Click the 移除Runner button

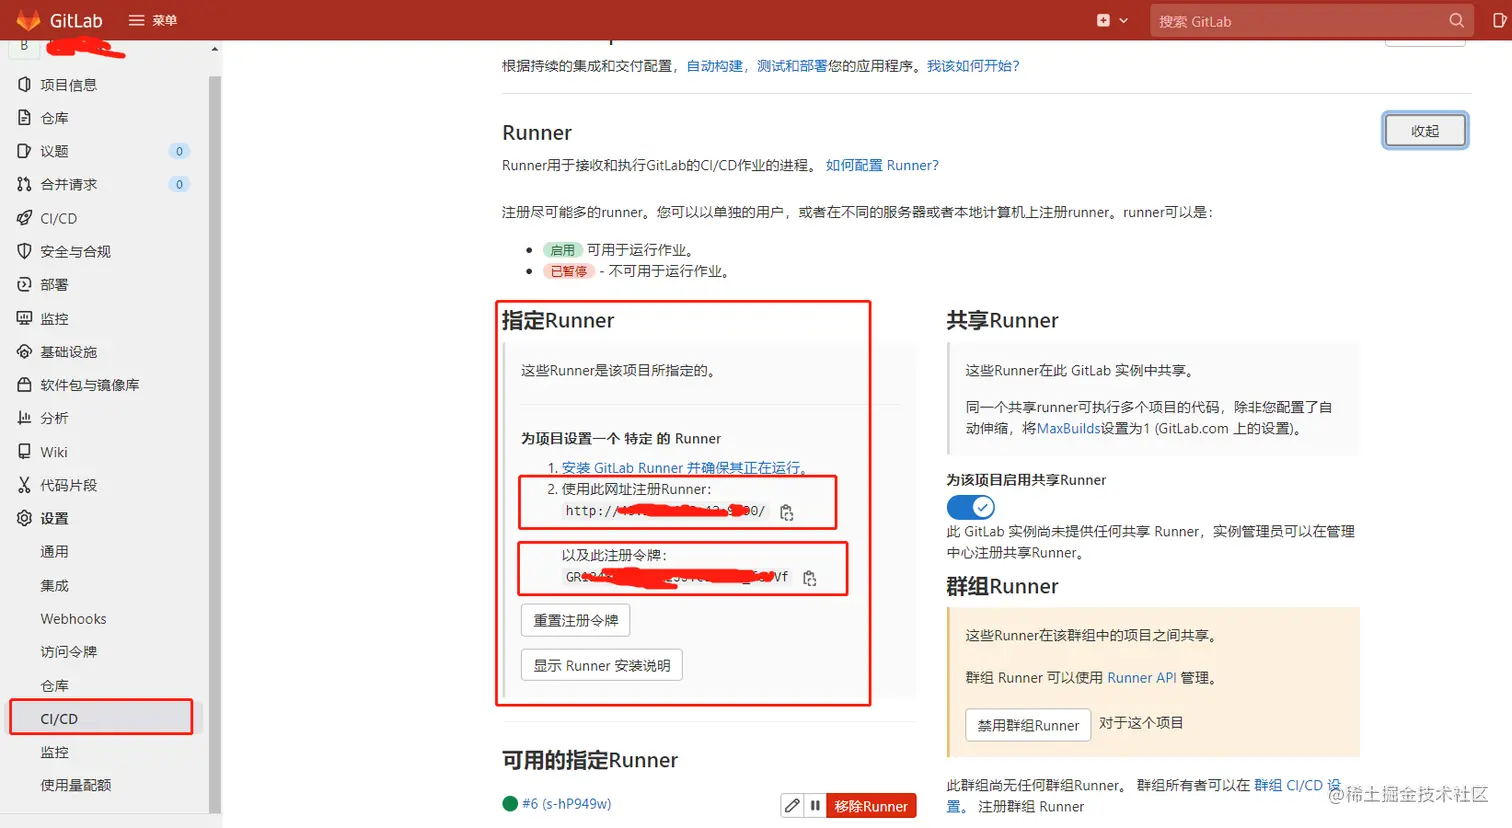[871, 806]
